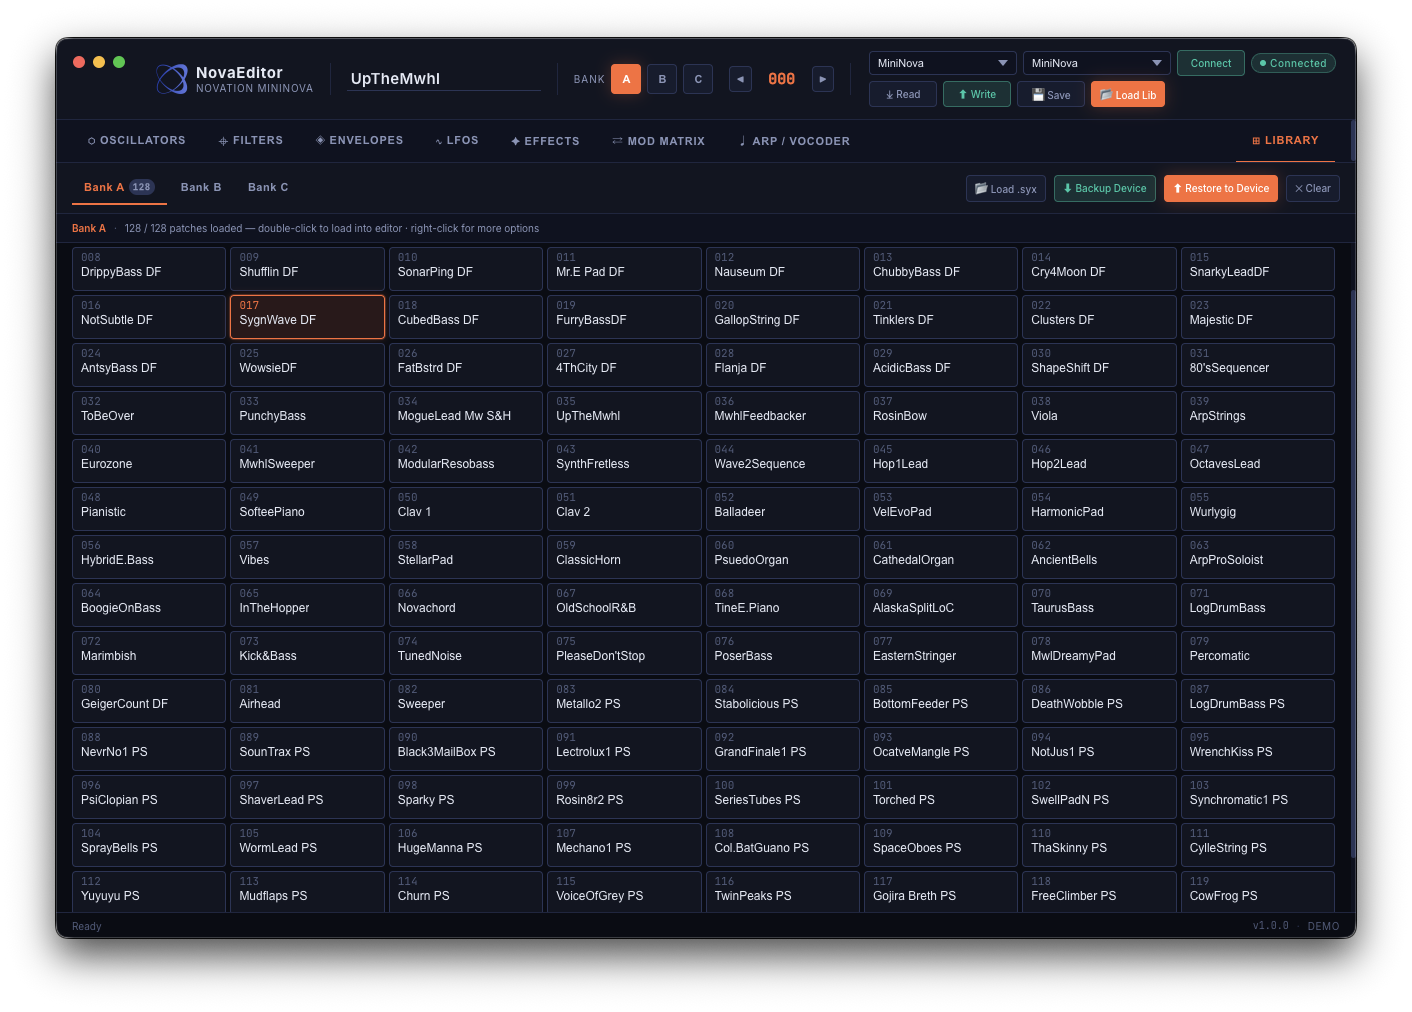
Task: Select patch 112 Yuyuyu PS
Action: (149, 892)
